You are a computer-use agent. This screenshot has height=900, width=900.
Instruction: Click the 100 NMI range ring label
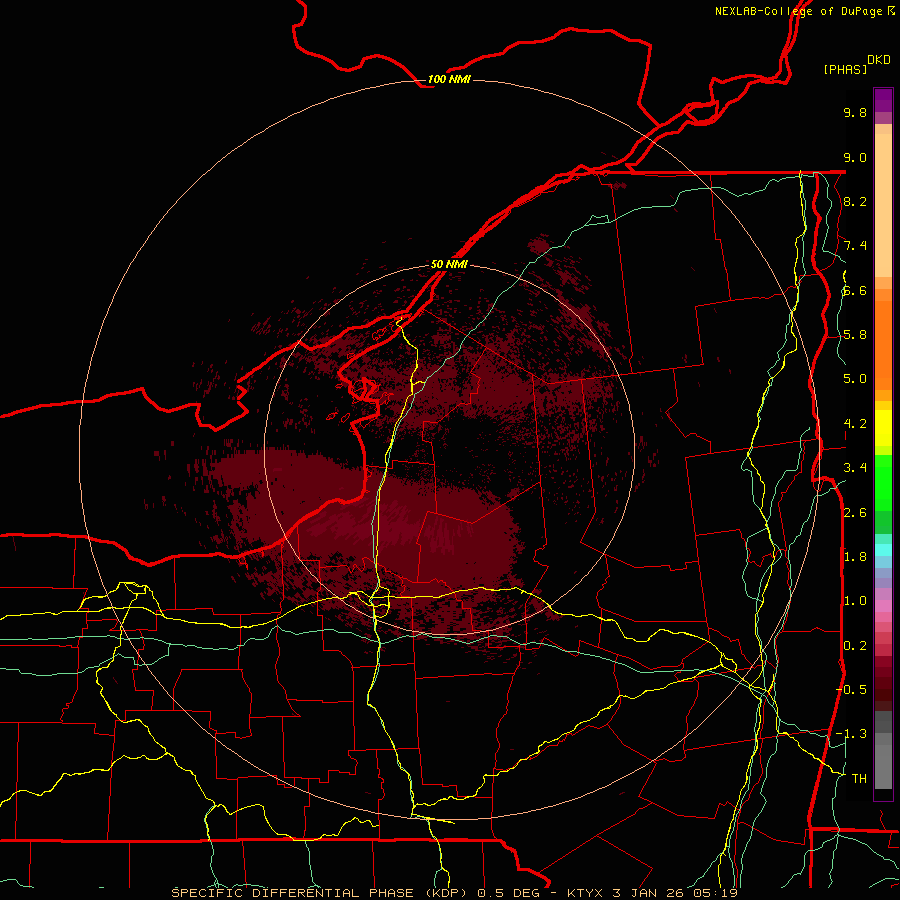click(x=449, y=79)
